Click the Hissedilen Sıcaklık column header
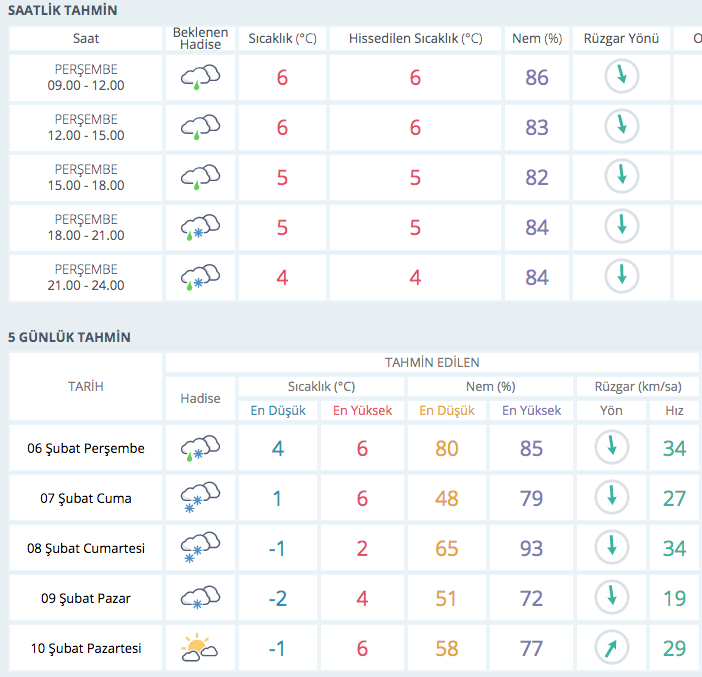 (x=415, y=39)
